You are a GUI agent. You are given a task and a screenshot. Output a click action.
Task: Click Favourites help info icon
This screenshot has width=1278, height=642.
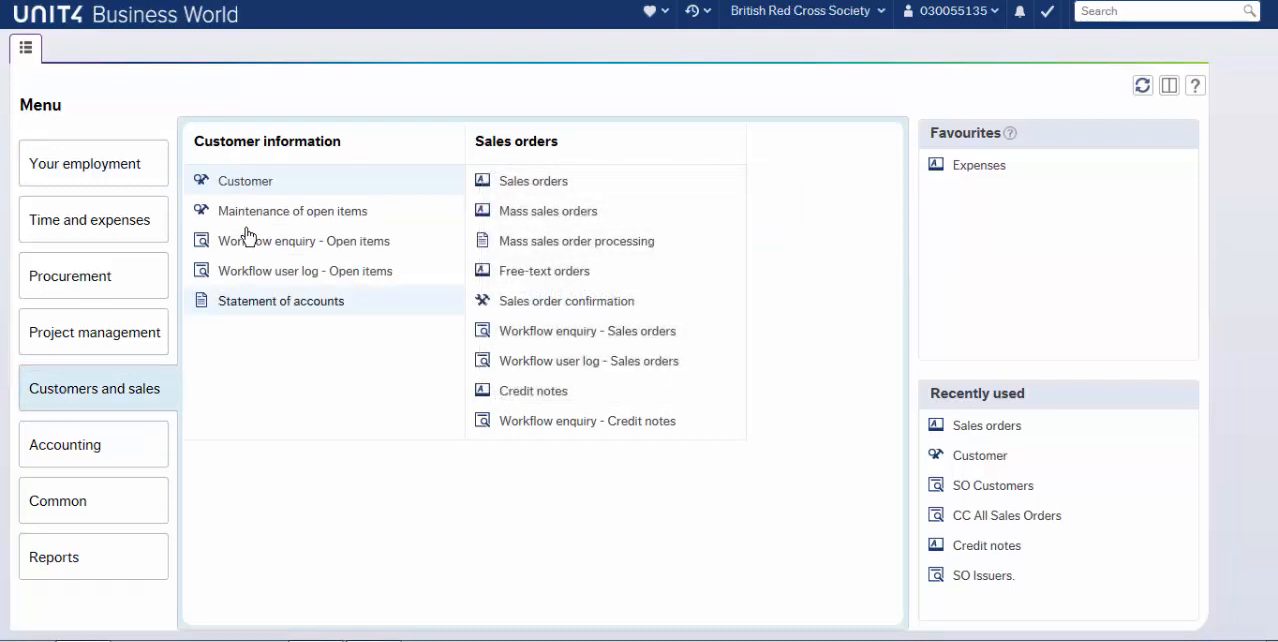1010,133
